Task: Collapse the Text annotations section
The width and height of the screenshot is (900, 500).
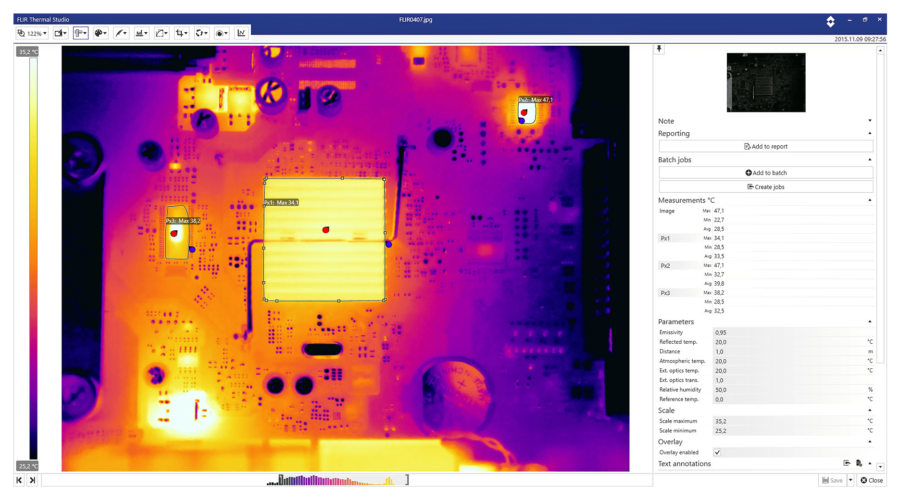Action: [870, 464]
